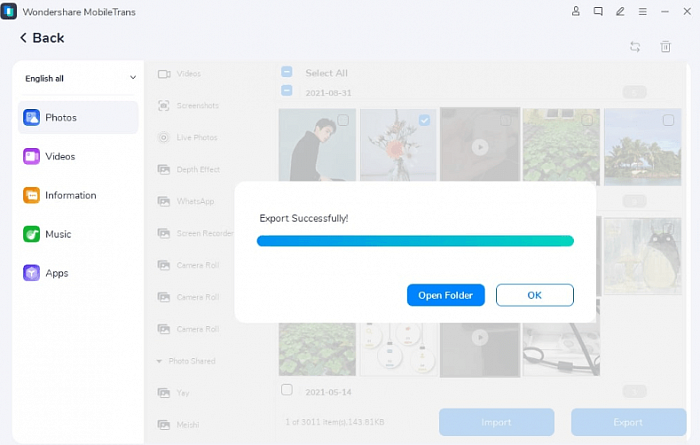Viewport: 700px width, 445px height.
Task: Open the feedback message icon
Action: click(x=598, y=11)
